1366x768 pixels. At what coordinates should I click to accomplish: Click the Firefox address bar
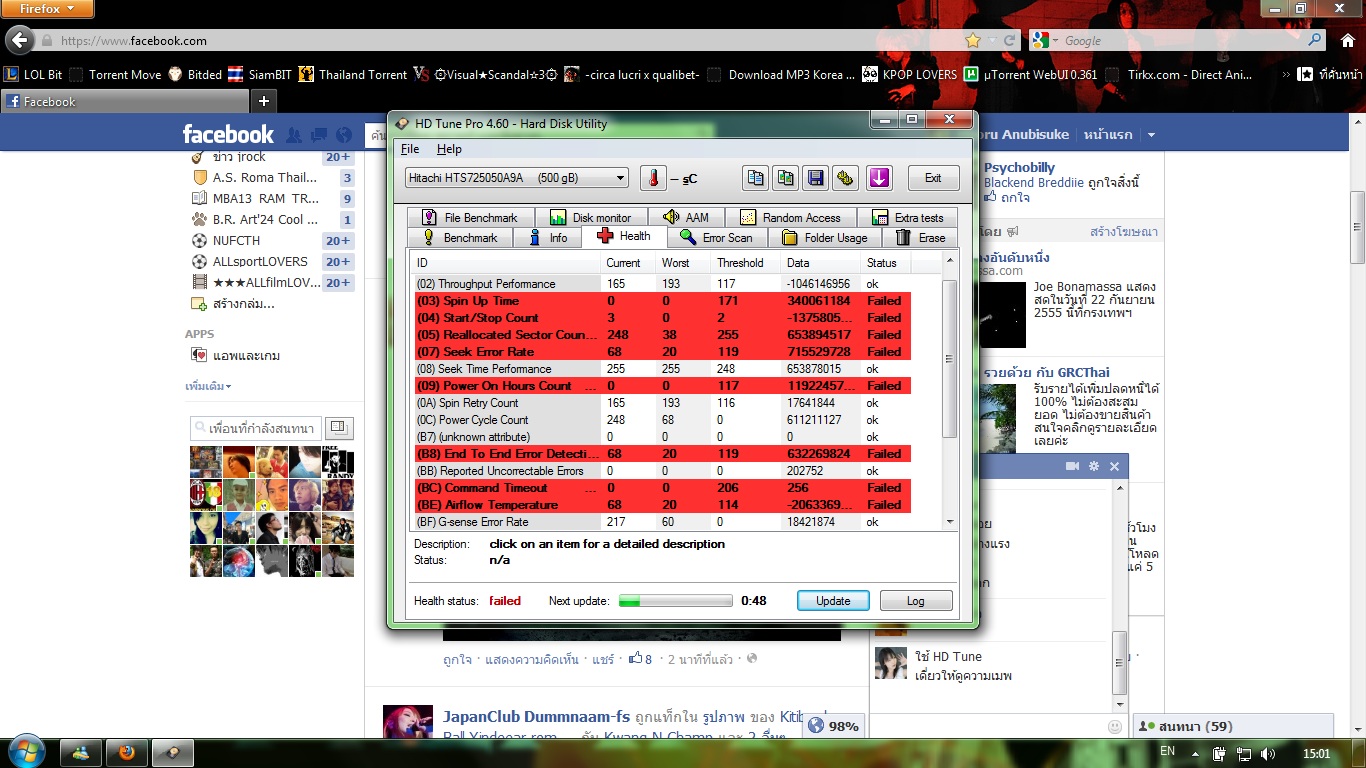point(510,41)
